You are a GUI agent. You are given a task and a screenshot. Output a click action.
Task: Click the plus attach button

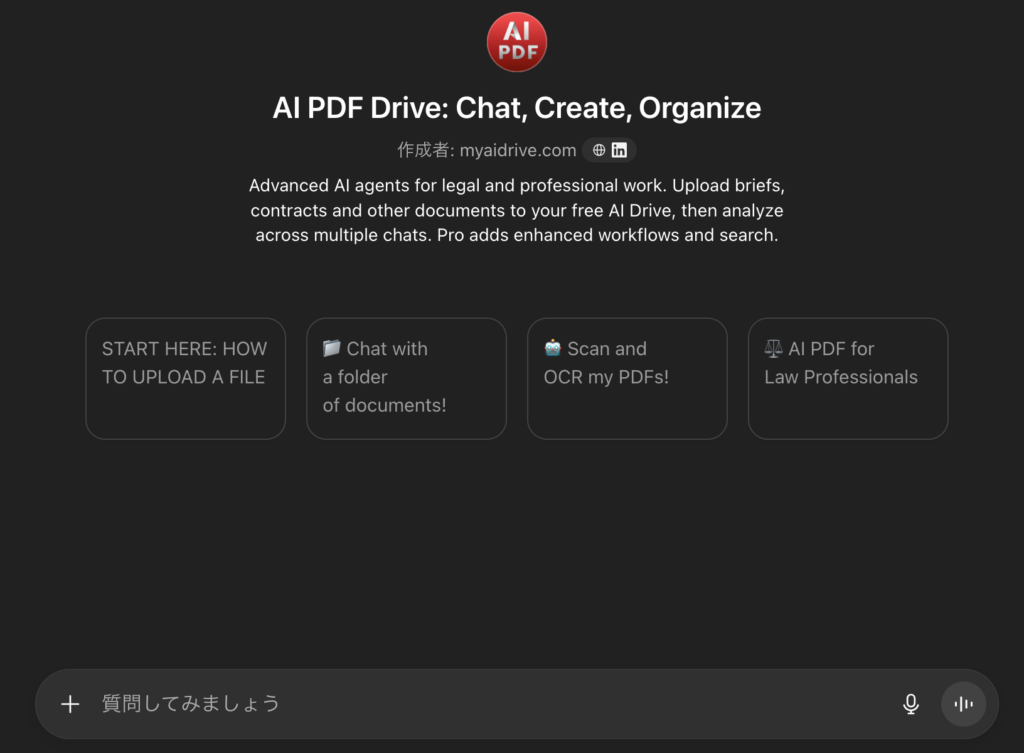(x=70, y=704)
